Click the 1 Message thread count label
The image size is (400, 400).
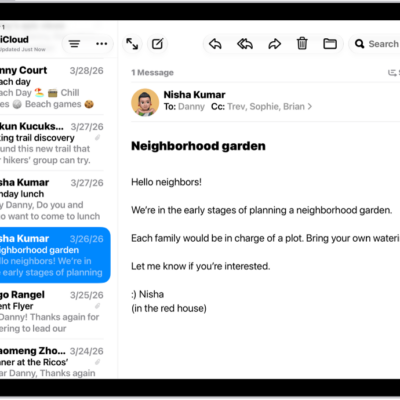(x=152, y=73)
